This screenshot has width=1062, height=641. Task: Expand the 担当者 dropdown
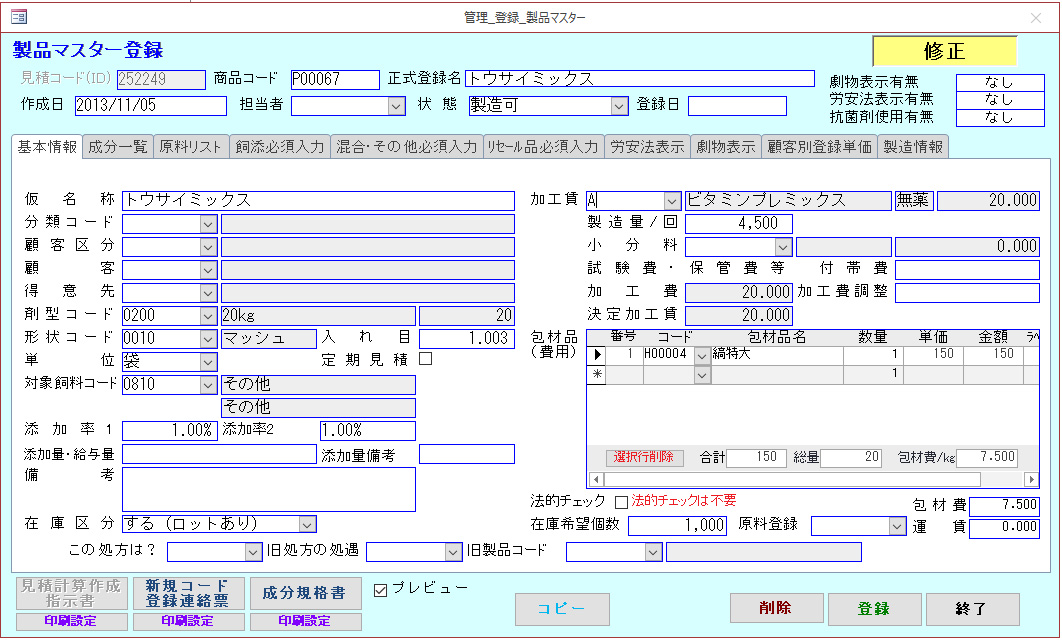point(396,106)
